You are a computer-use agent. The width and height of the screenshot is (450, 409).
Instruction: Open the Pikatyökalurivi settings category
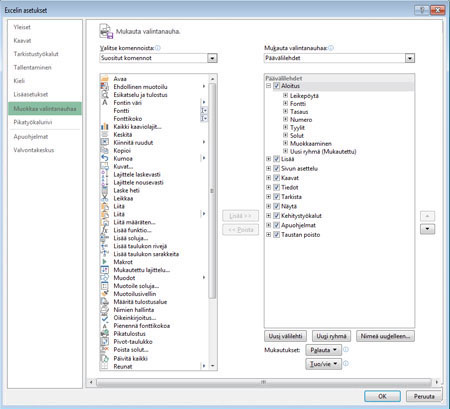point(33,122)
